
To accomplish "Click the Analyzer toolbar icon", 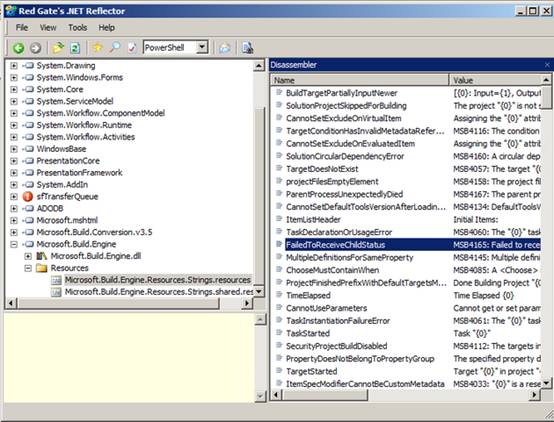I will [x=132, y=47].
